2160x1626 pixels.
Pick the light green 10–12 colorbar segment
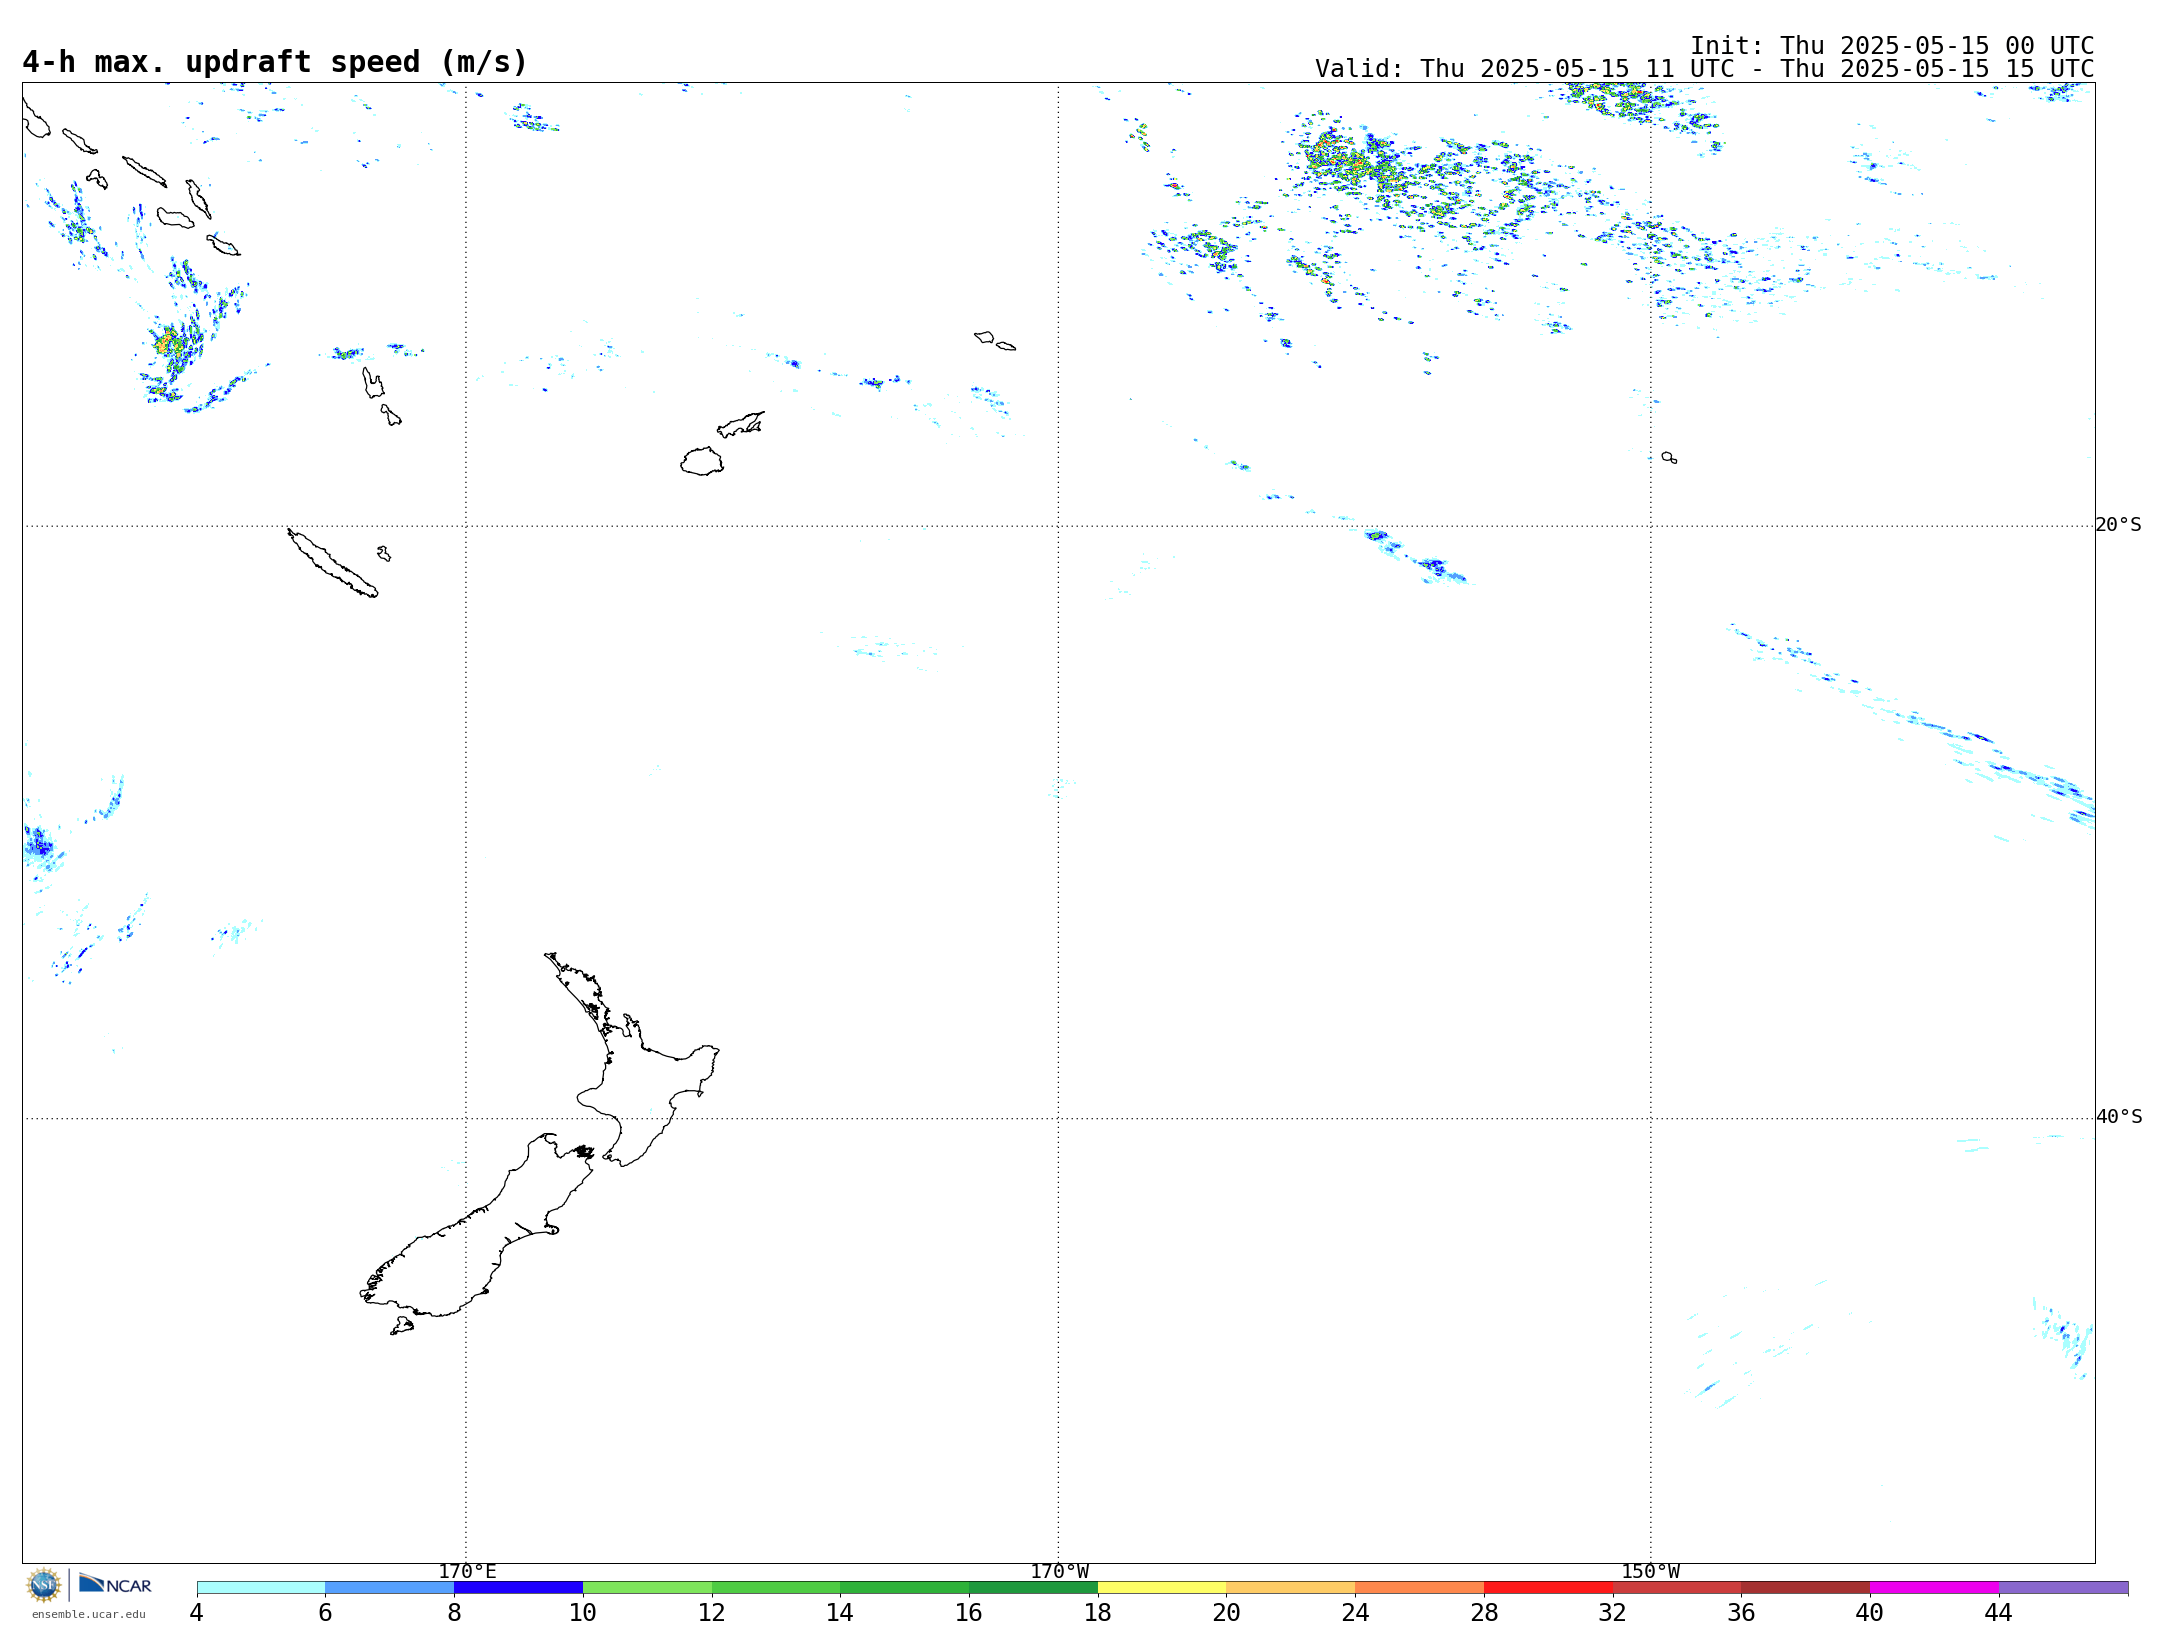647,1587
